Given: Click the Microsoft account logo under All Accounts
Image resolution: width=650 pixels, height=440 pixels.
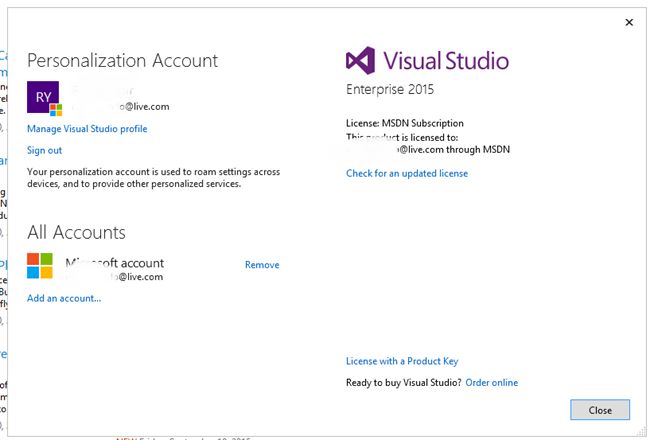Looking at the screenshot, I should (x=40, y=265).
